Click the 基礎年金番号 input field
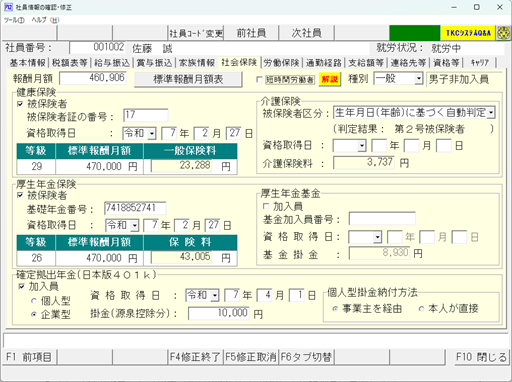This screenshot has height=382, width=512. point(135,208)
